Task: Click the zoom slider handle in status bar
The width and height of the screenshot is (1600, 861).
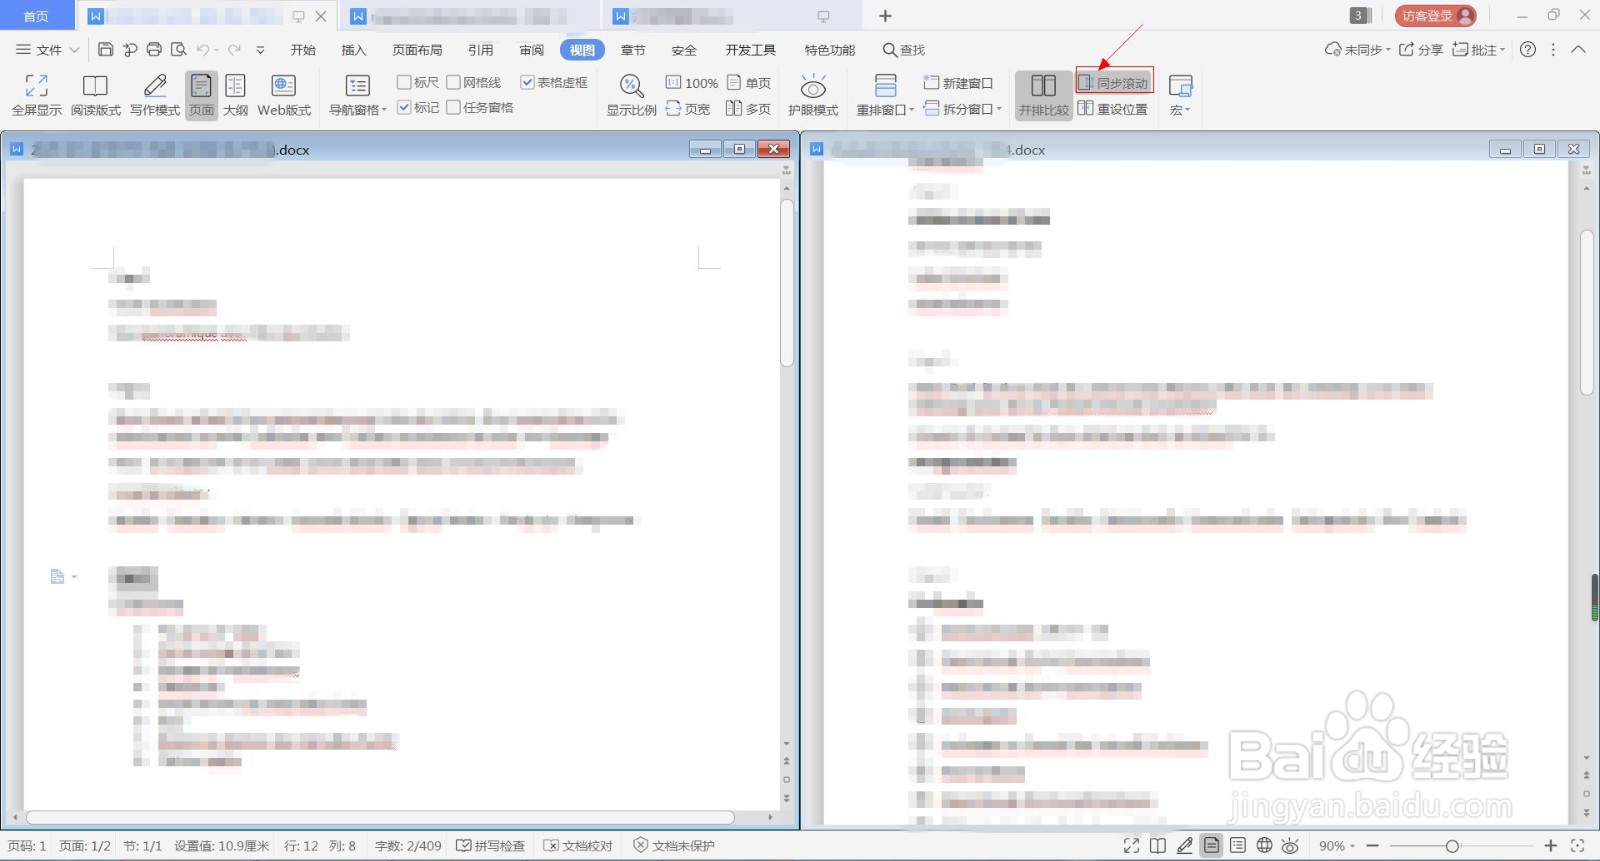Action: tap(1452, 846)
